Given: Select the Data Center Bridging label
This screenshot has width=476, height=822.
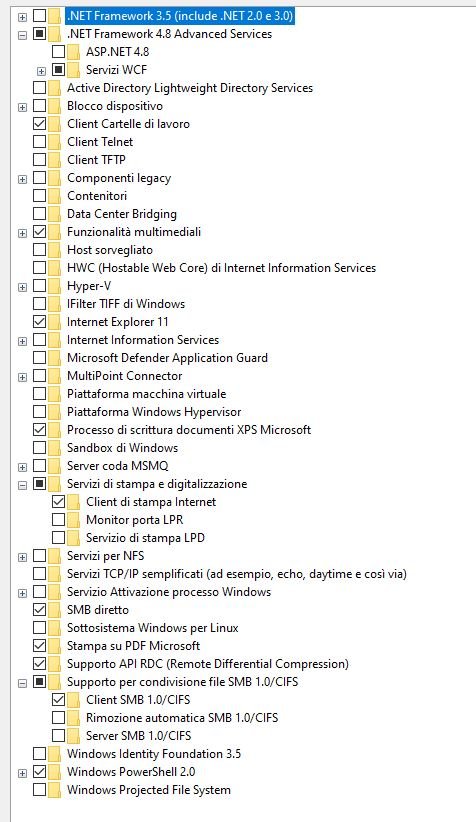Looking at the screenshot, I should pos(122,214).
